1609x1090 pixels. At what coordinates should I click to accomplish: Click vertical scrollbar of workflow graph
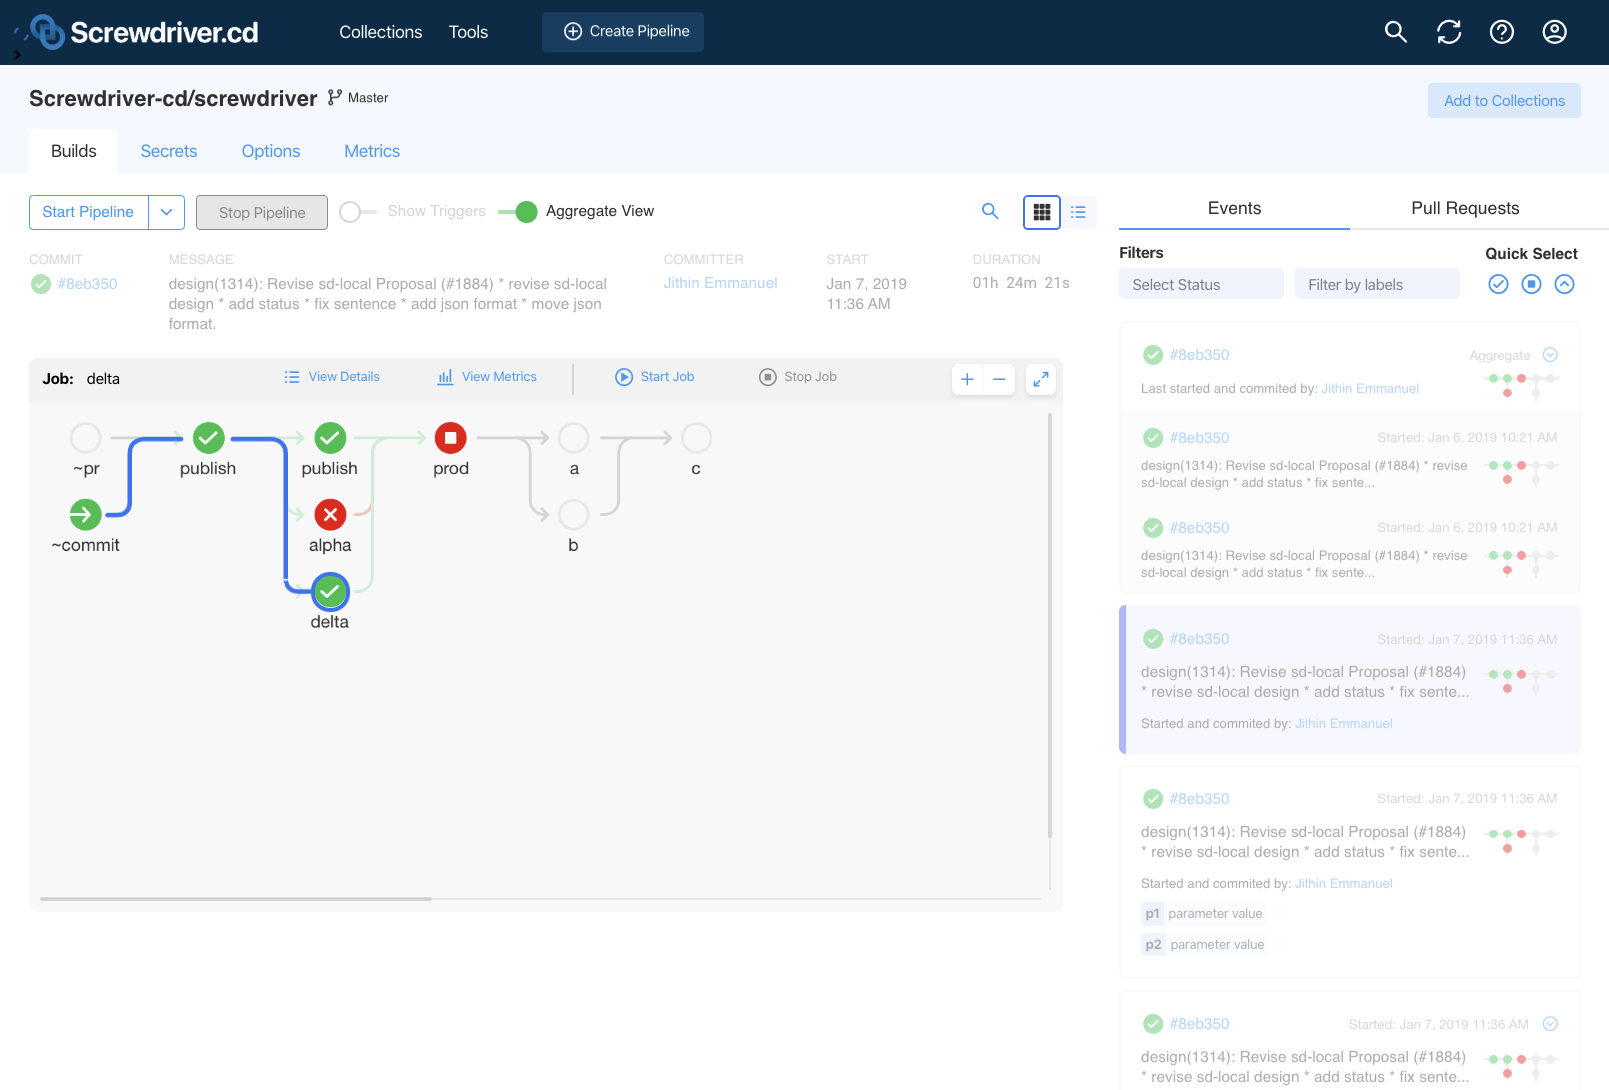point(1049,625)
